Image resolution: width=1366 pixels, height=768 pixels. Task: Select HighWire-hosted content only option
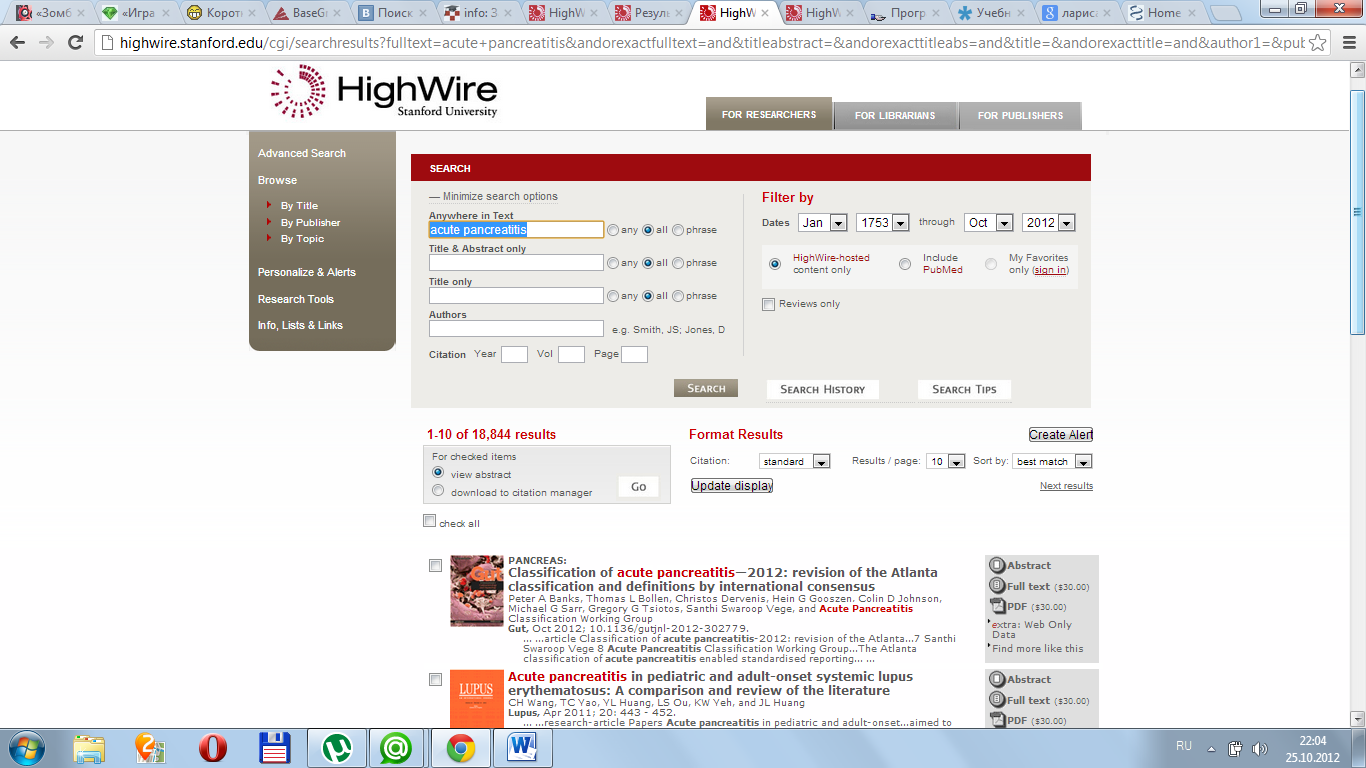pos(775,264)
